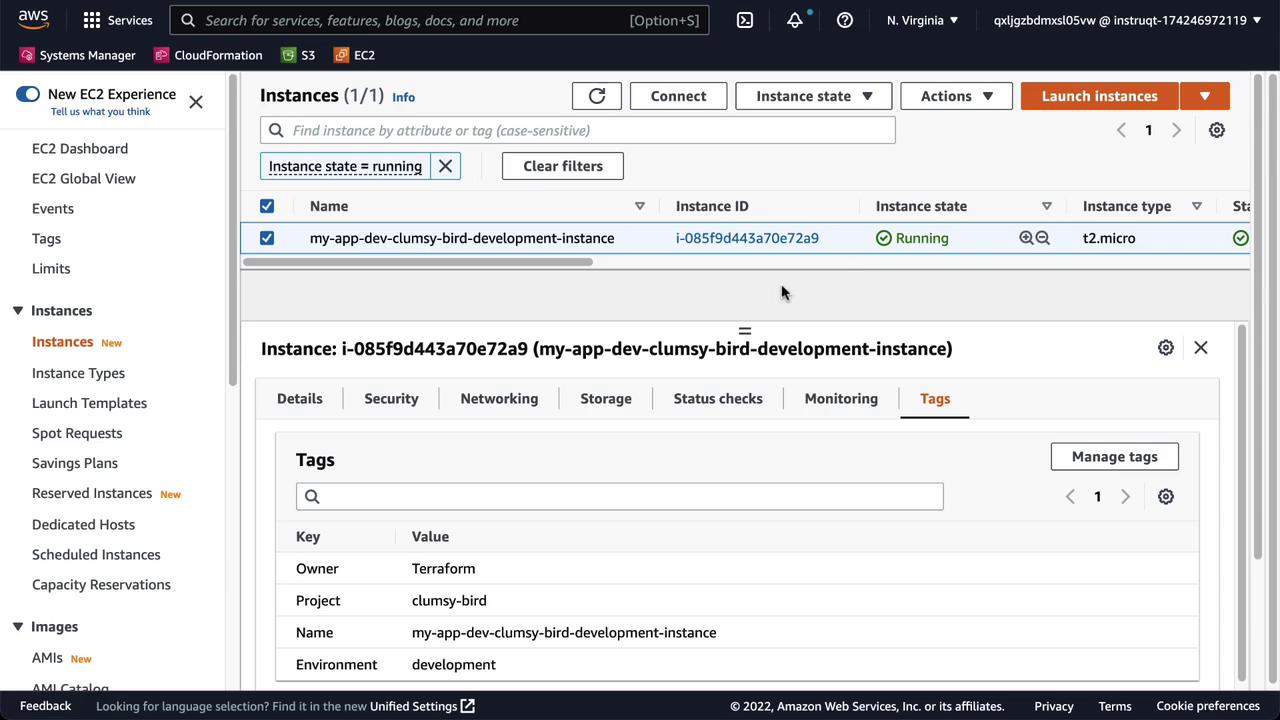The width and height of the screenshot is (1280, 720).
Task: Click the help question mark icon
Action: pyautogui.click(x=845, y=20)
